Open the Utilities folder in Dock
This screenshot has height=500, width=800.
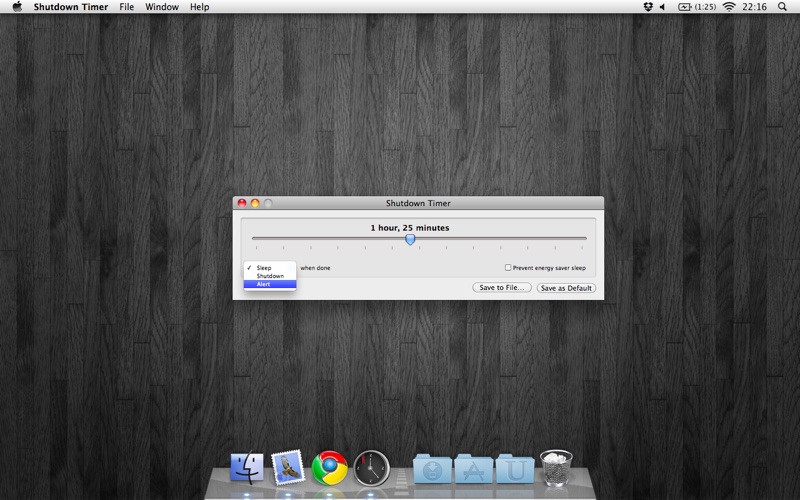pos(515,469)
